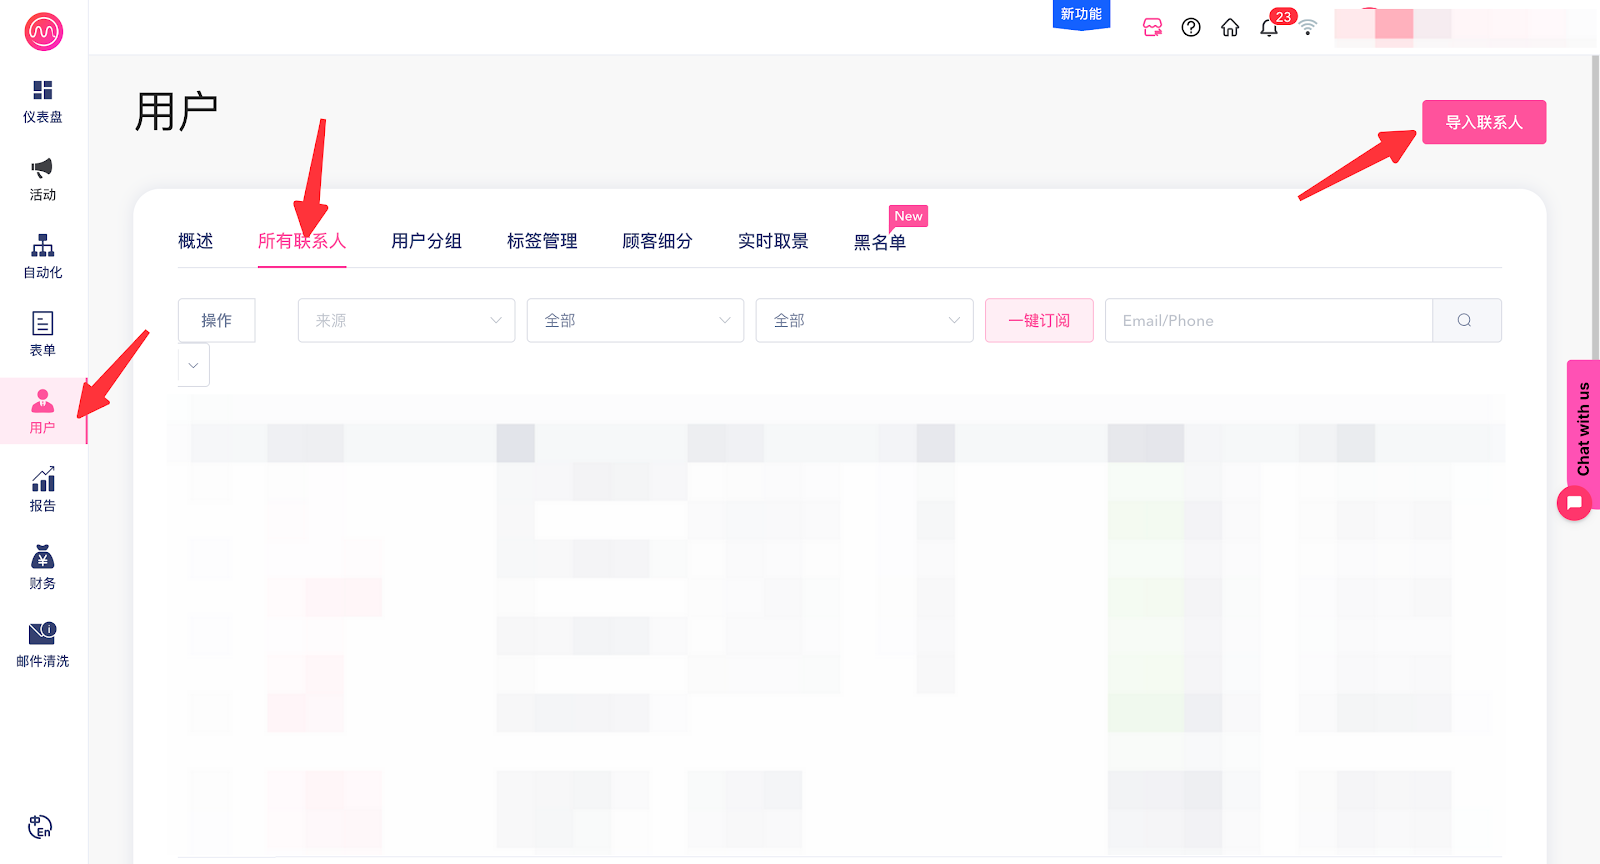Expand the 来源 source dropdown
This screenshot has width=1600, height=864.
pos(406,321)
